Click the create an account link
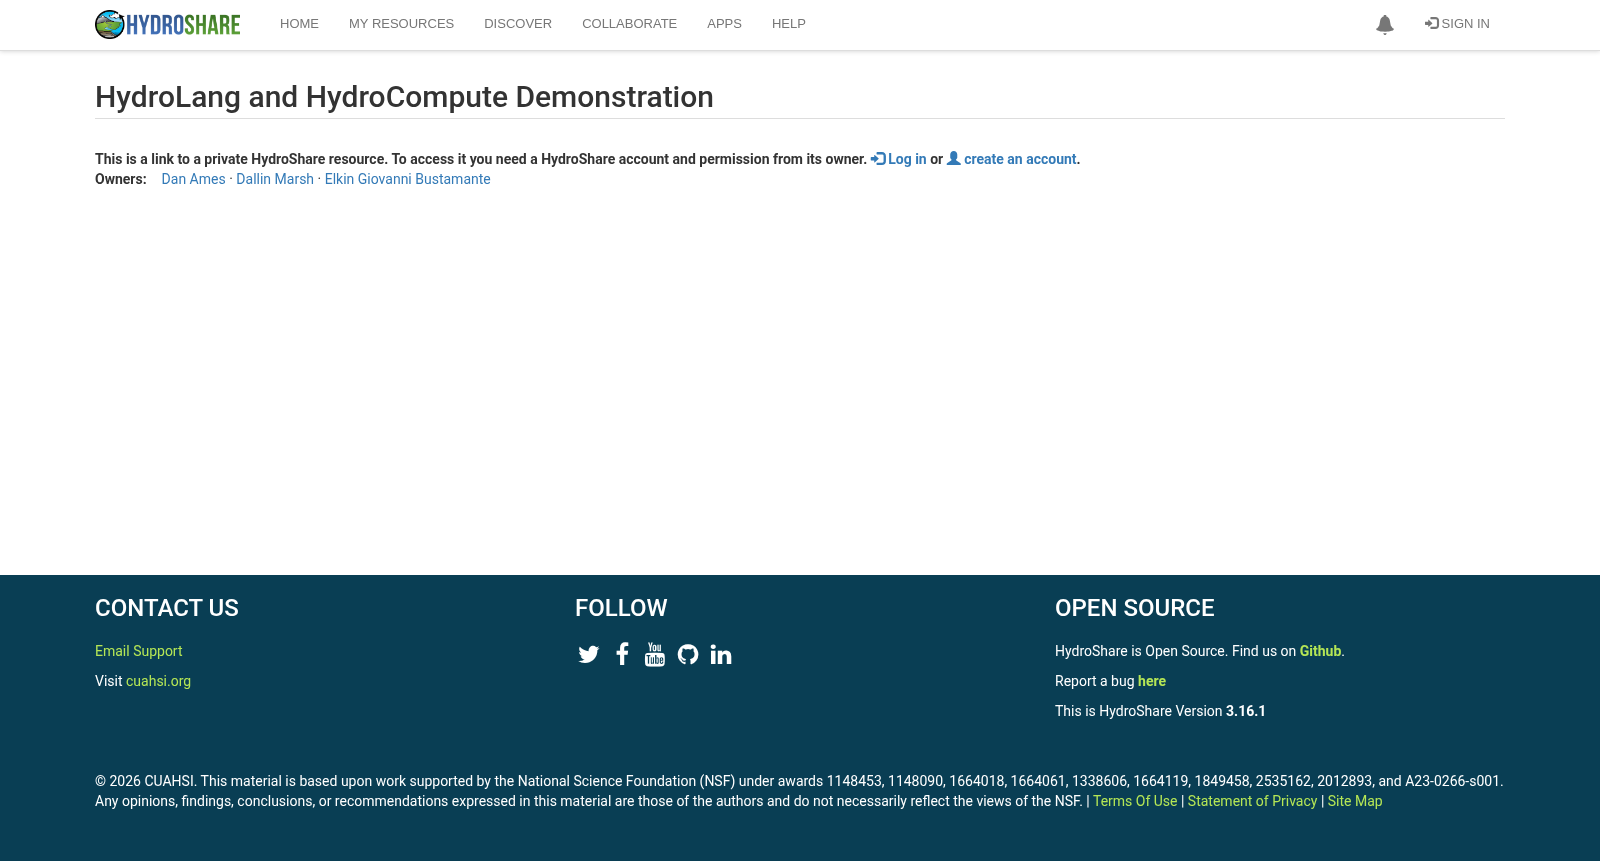Screen dimensions: 1600x861 coord(1012,159)
